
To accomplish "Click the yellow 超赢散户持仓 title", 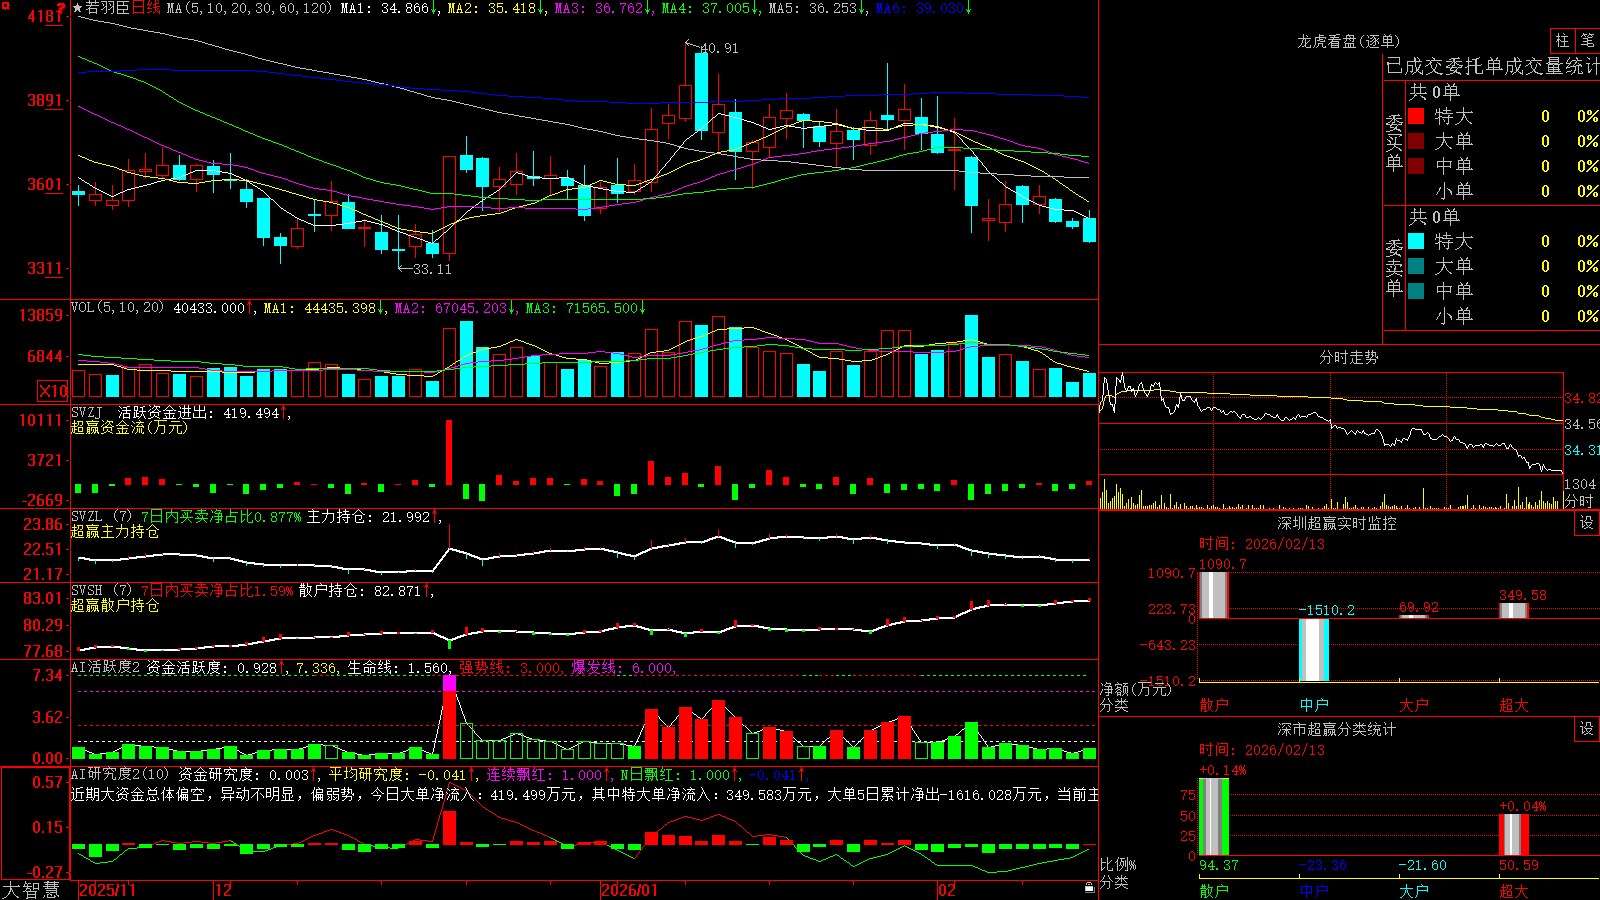I will pos(115,605).
